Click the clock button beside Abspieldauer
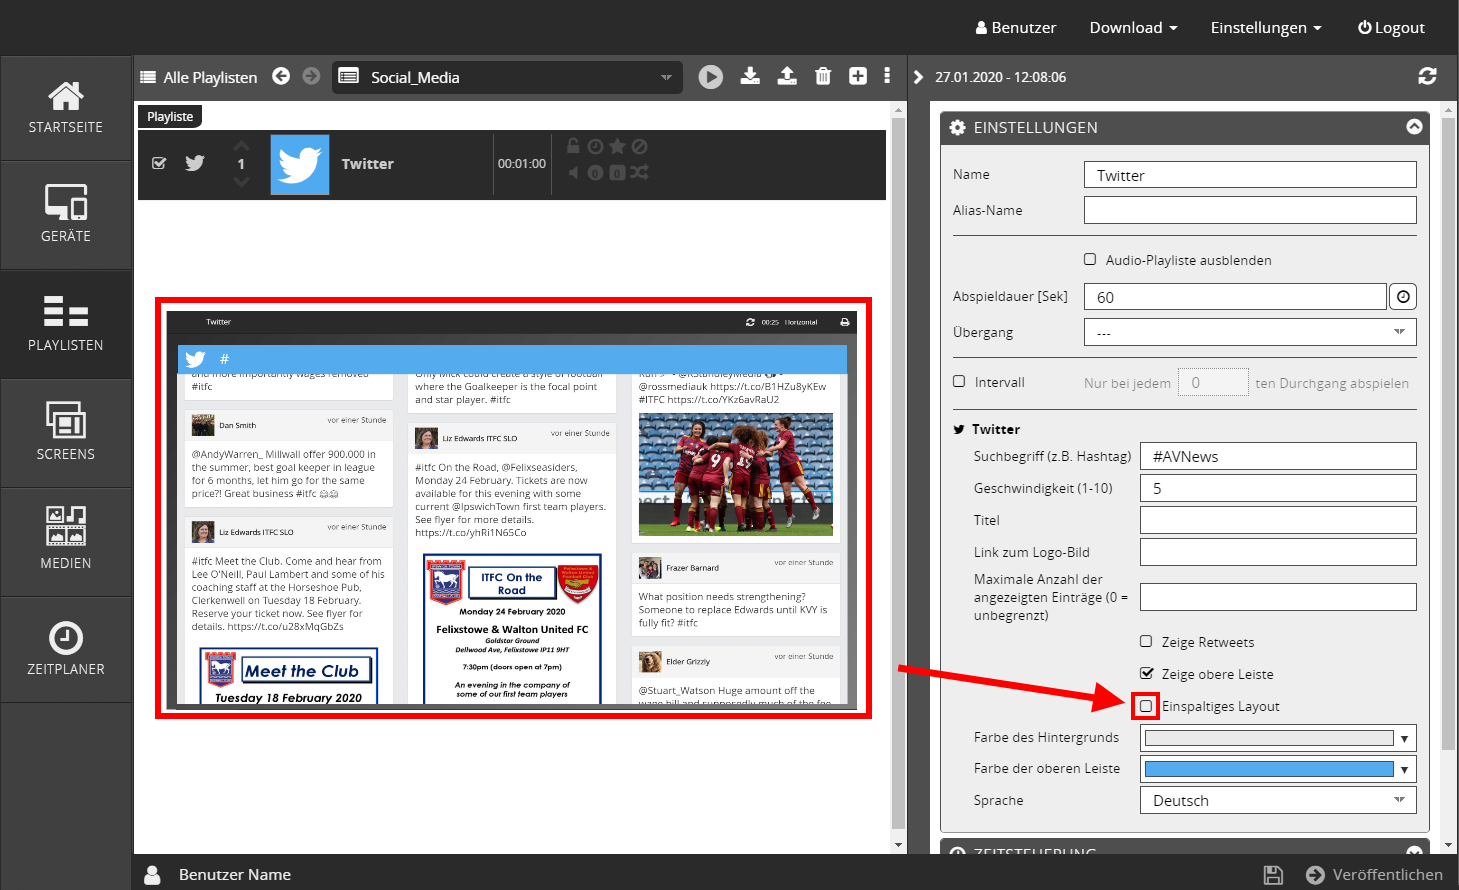The width and height of the screenshot is (1459, 890). (x=1403, y=297)
